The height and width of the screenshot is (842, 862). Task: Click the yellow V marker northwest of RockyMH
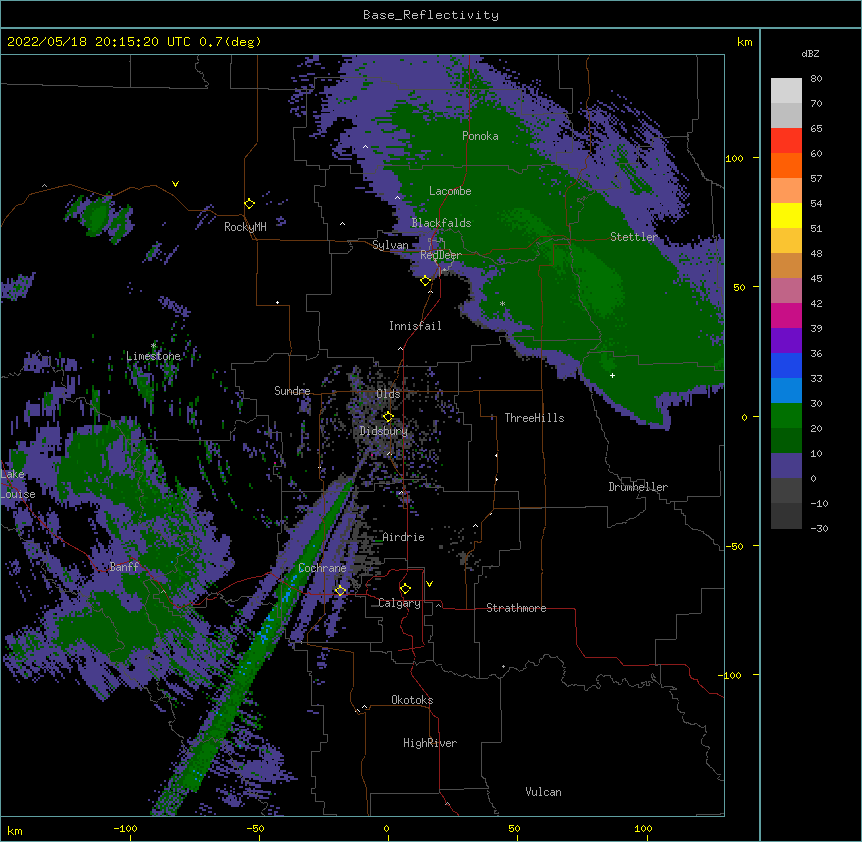(175, 184)
